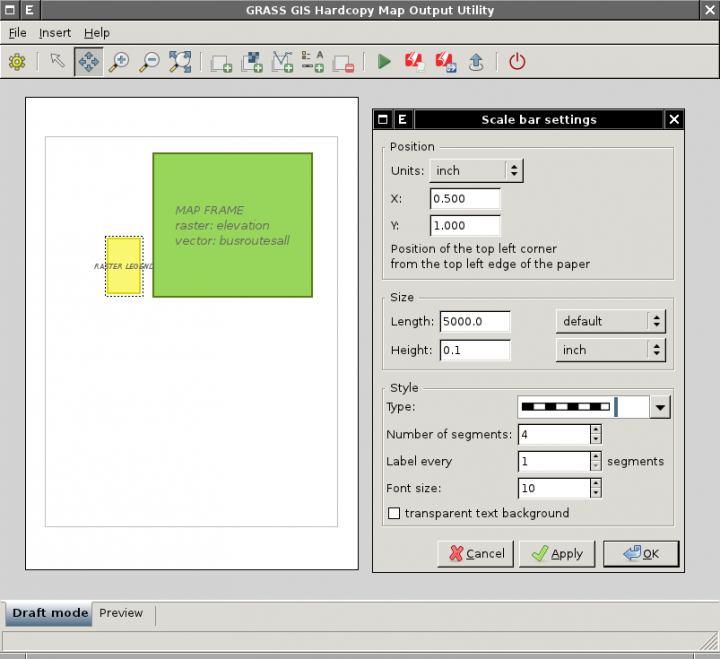Click the zoom in magnifier
The image size is (720, 659).
point(118,62)
